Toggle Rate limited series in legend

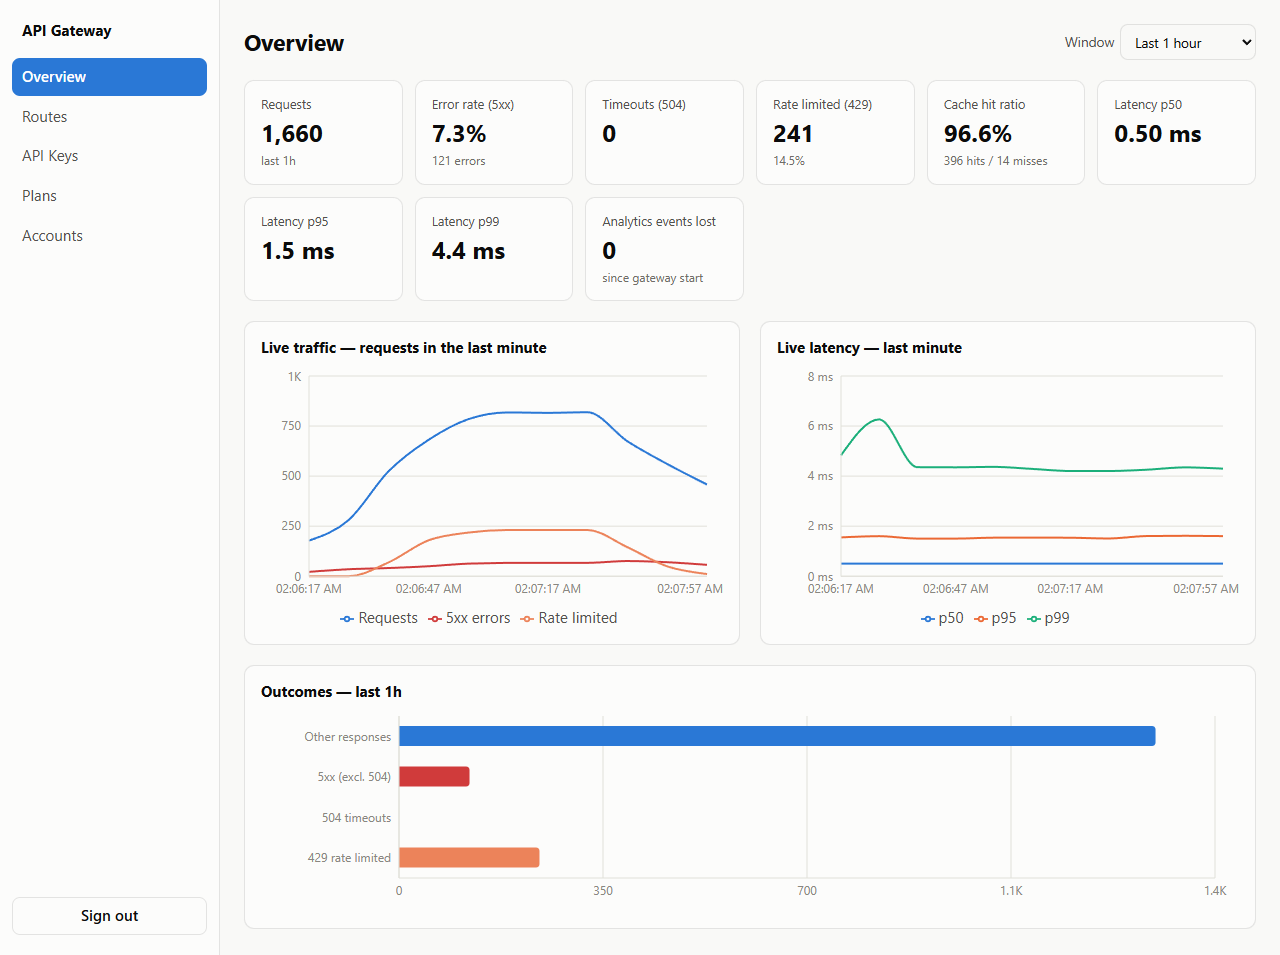(569, 618)
